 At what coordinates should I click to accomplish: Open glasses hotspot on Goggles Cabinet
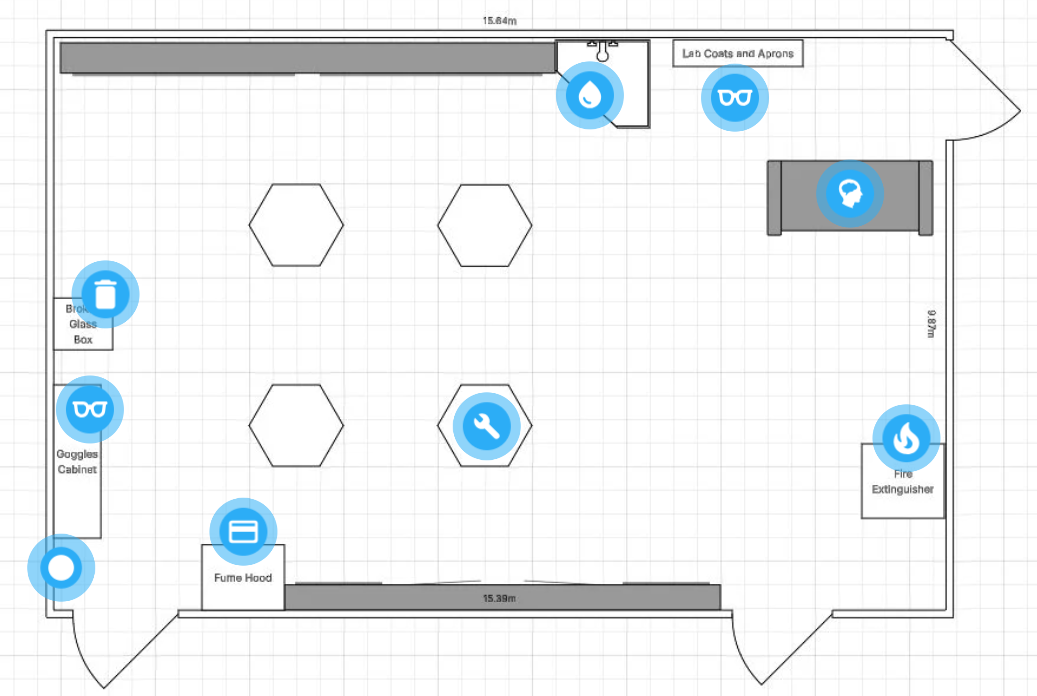click(90, 409)
